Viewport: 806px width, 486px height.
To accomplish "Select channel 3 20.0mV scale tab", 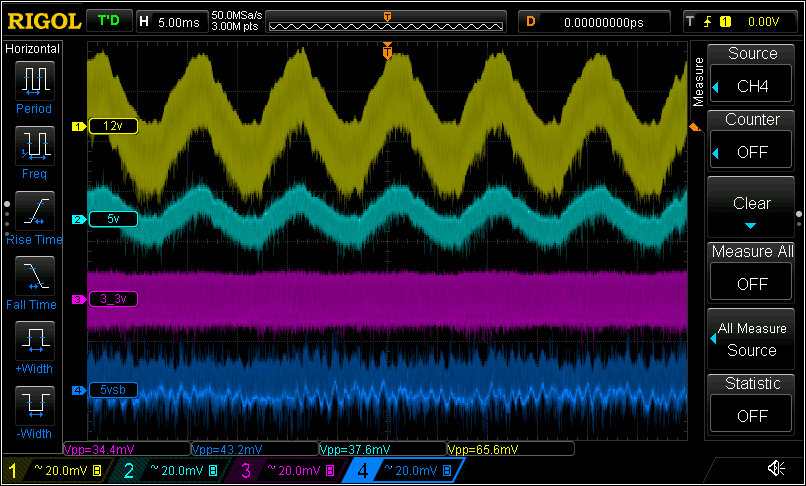I will point(290,470).
